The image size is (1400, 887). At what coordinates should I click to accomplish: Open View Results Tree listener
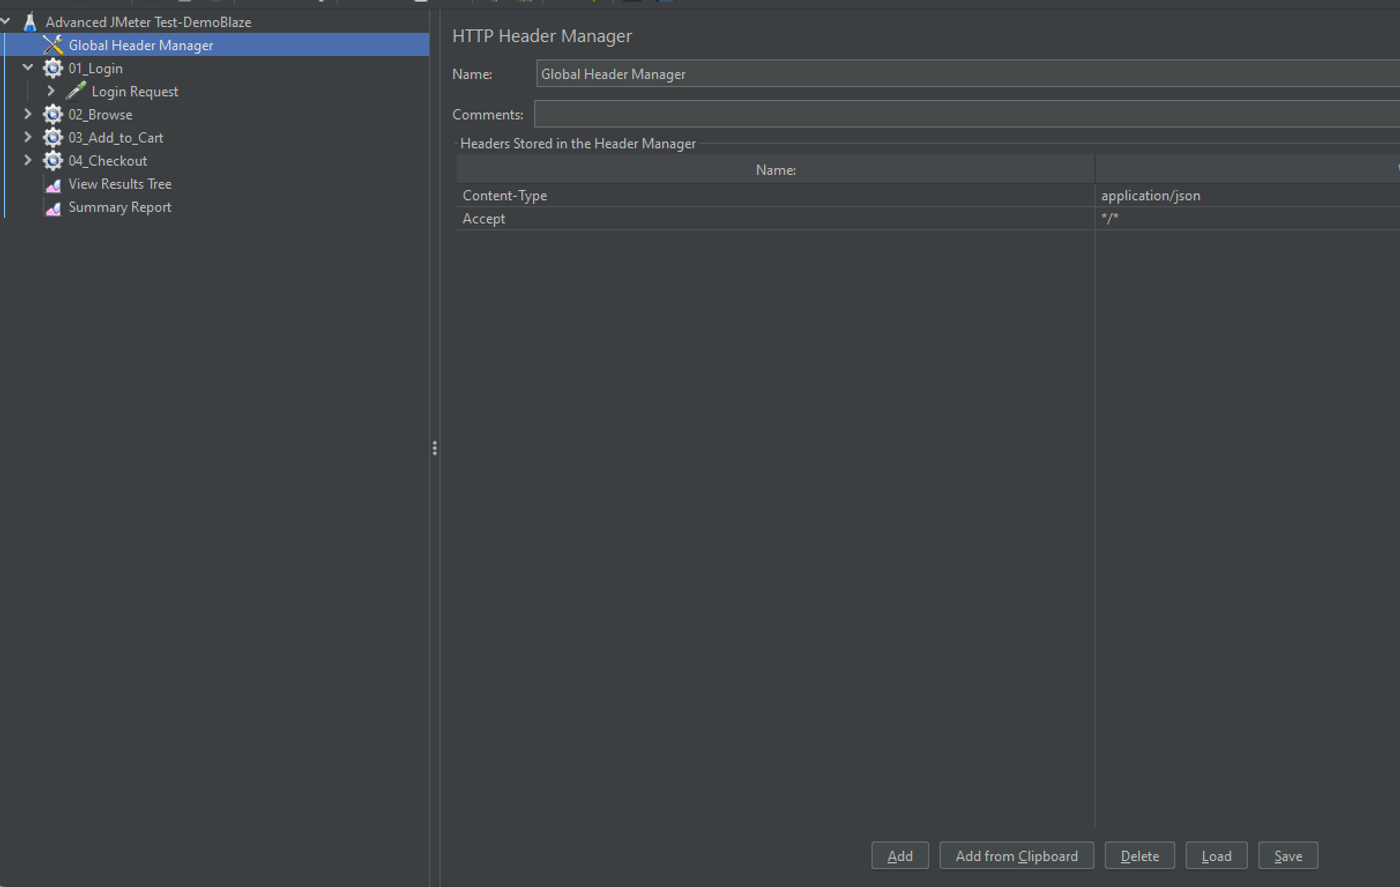coord(120,184)
